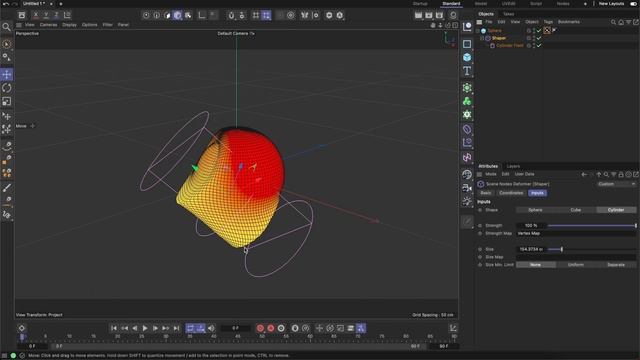Screen dimensions: 640x360
Task: Select Standard layout at top
Action: (451, 4)
